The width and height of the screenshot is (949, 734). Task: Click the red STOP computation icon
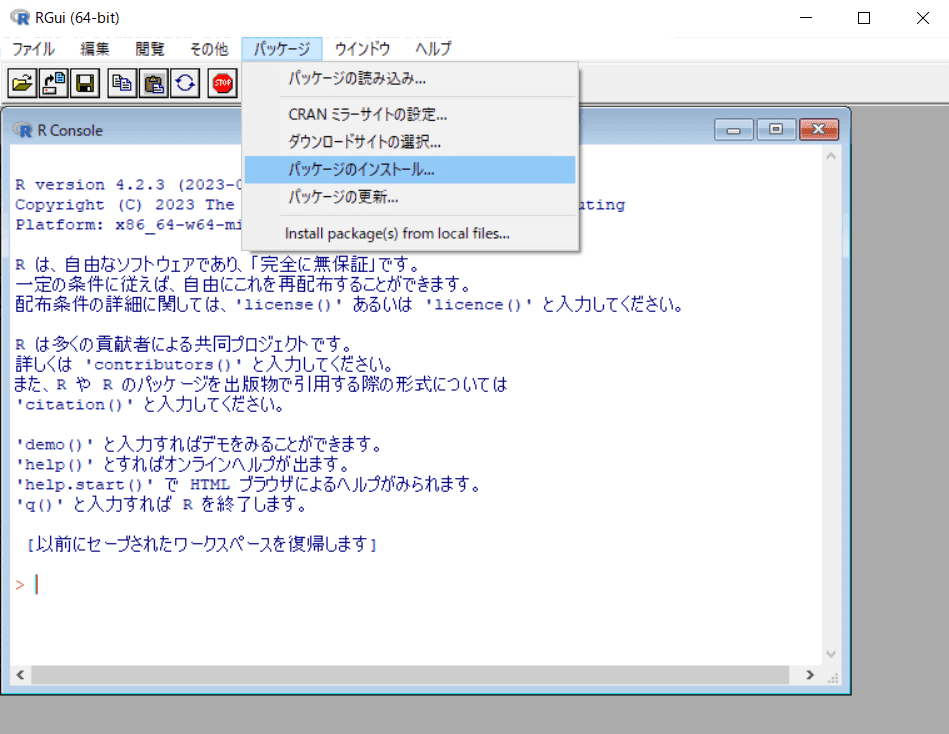pyautogui.click(x=223, y=84)
